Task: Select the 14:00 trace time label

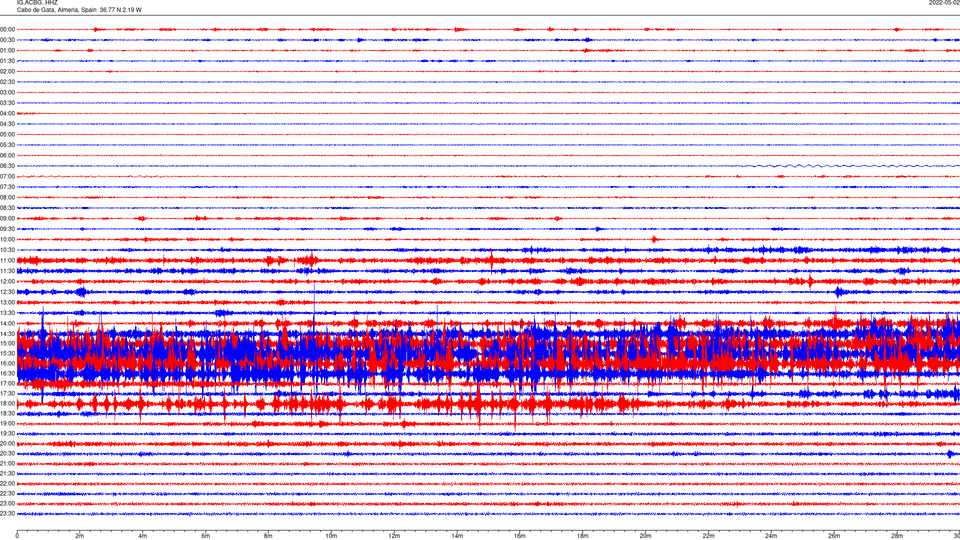Action: point(7,323)
